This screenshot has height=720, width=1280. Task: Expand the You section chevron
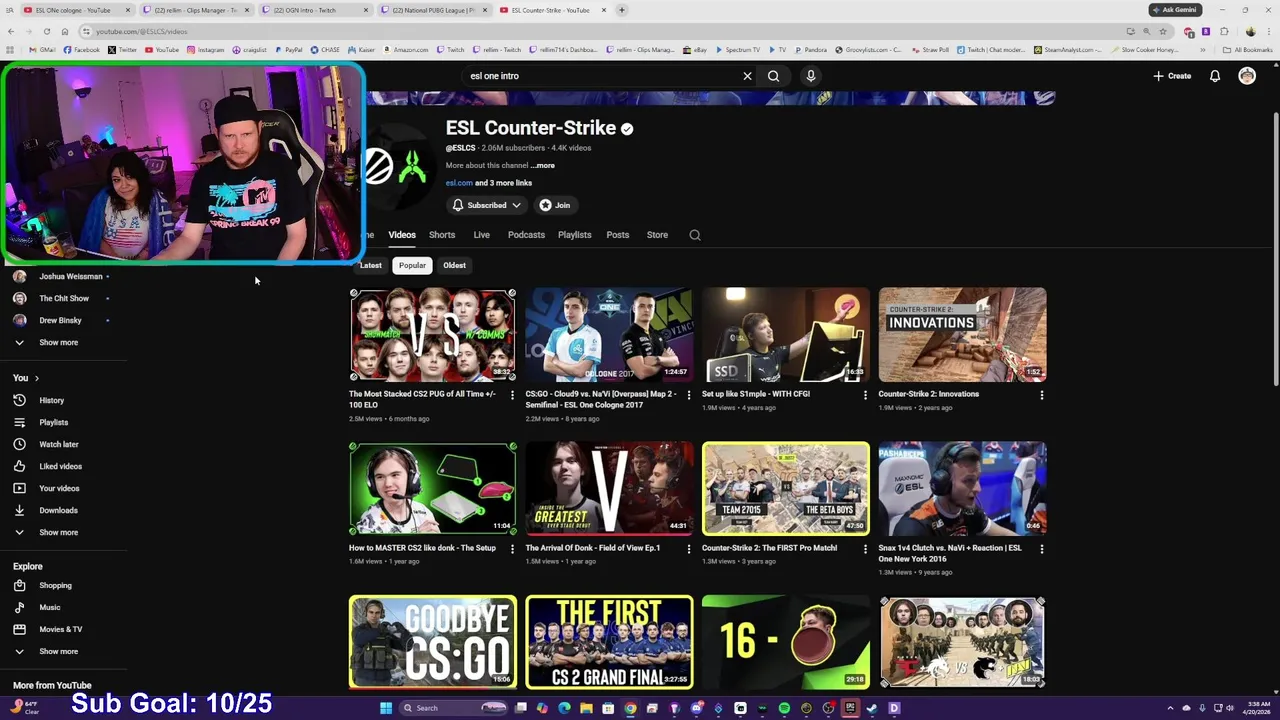pyautogui.click(x=37, y=378)
